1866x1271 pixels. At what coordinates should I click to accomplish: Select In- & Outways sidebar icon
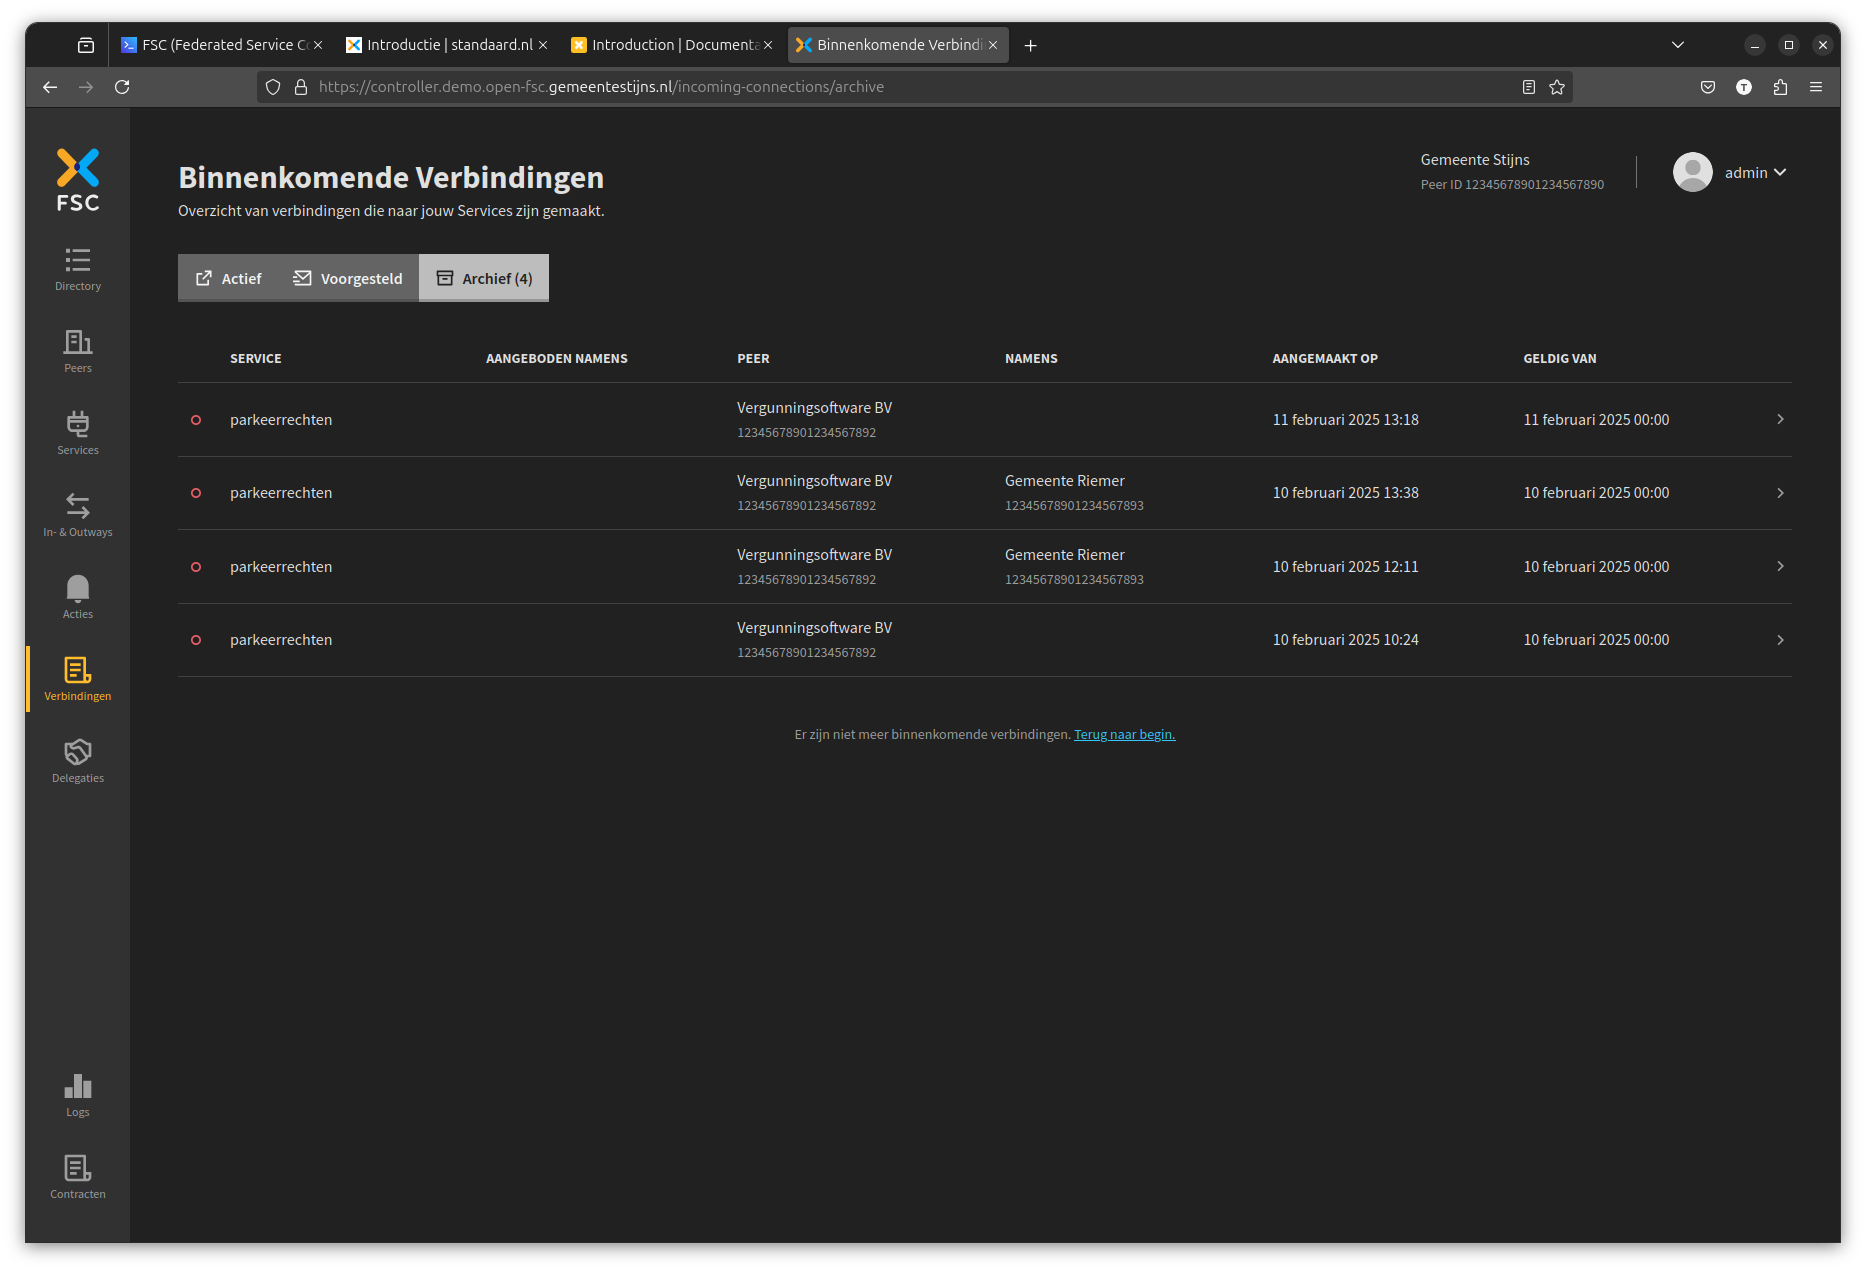click(78, 515)
